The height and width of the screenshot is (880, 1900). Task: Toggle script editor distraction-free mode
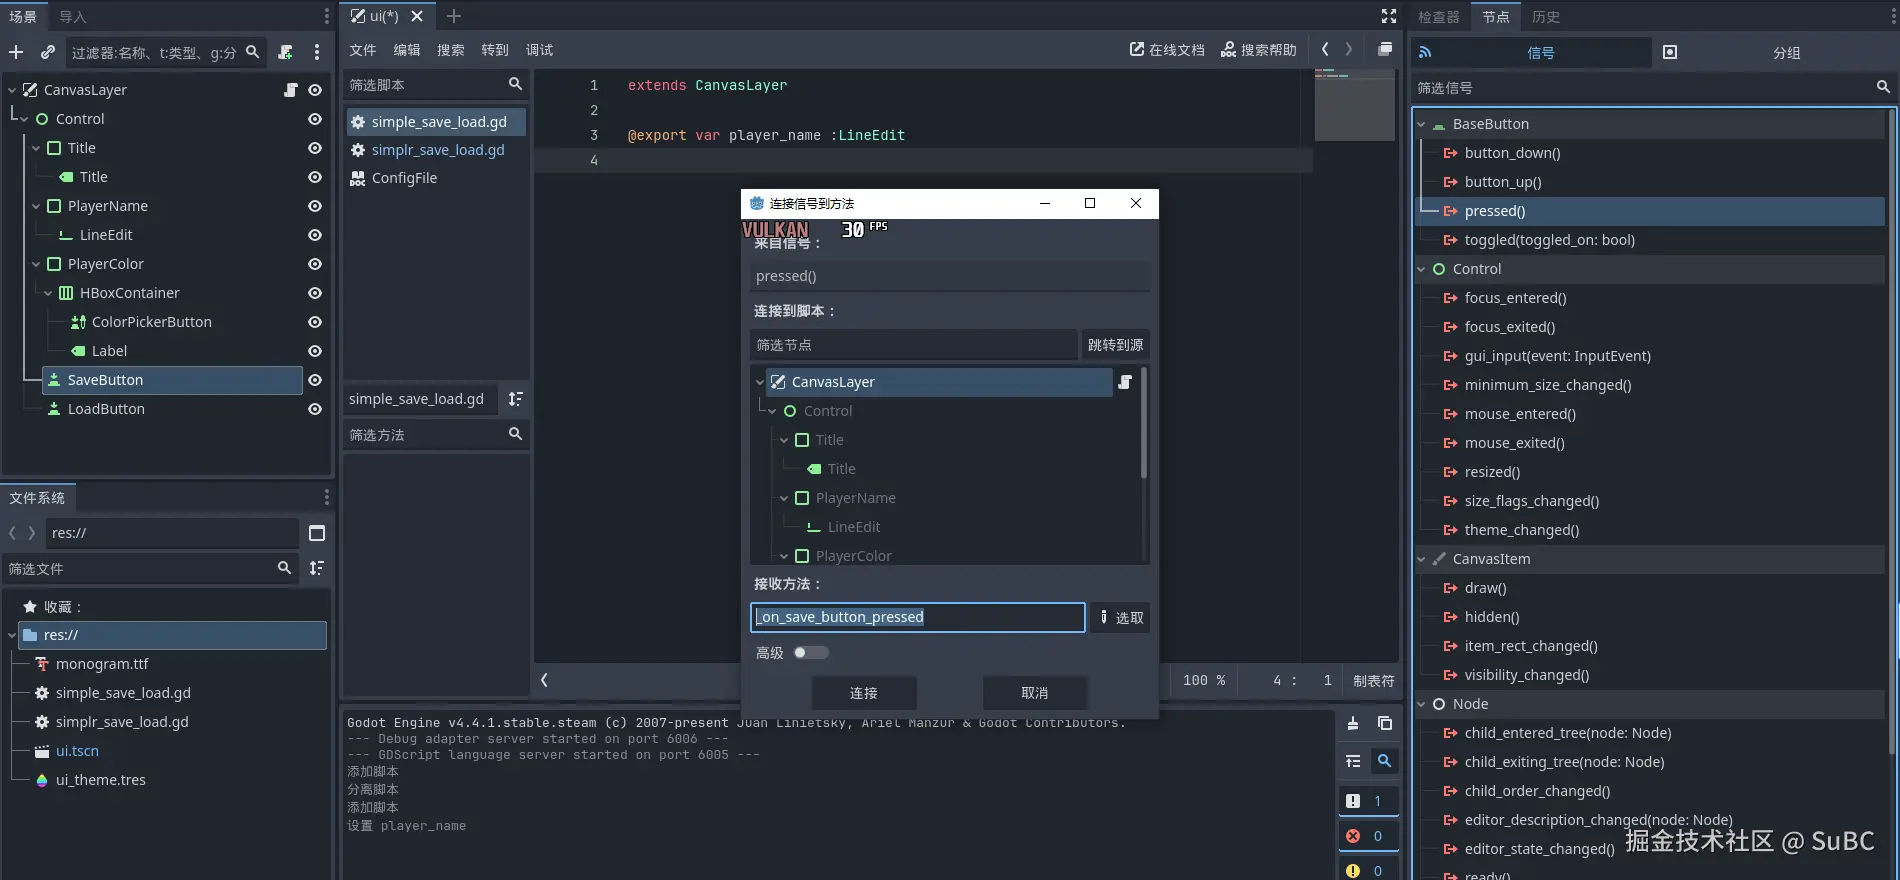coord(1389,16)
